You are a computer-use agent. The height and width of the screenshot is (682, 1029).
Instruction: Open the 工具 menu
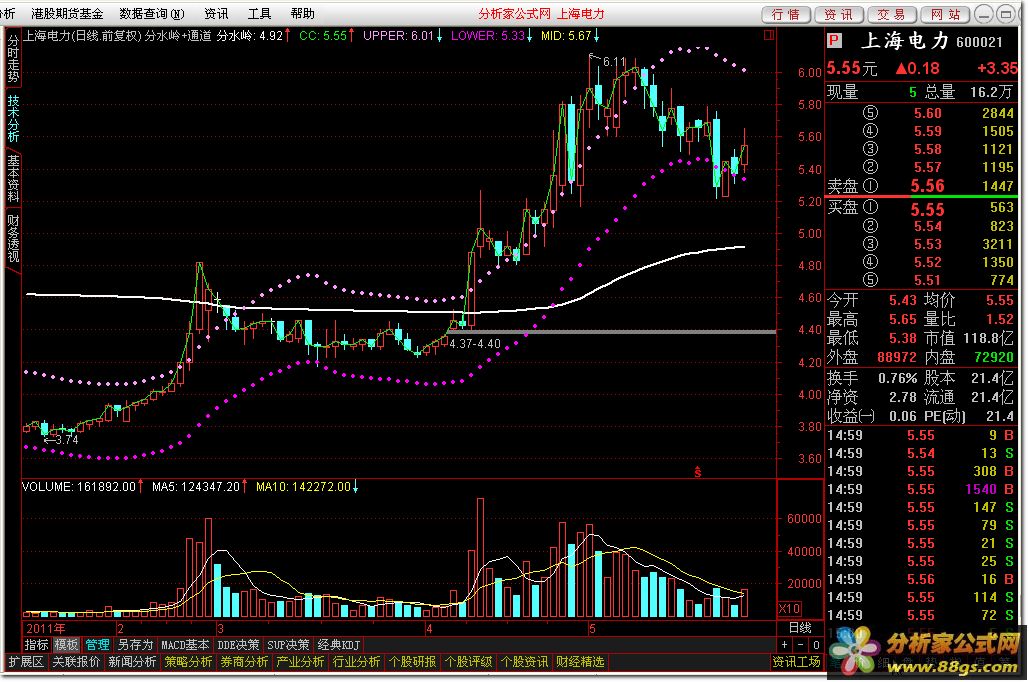click(259, 13)
